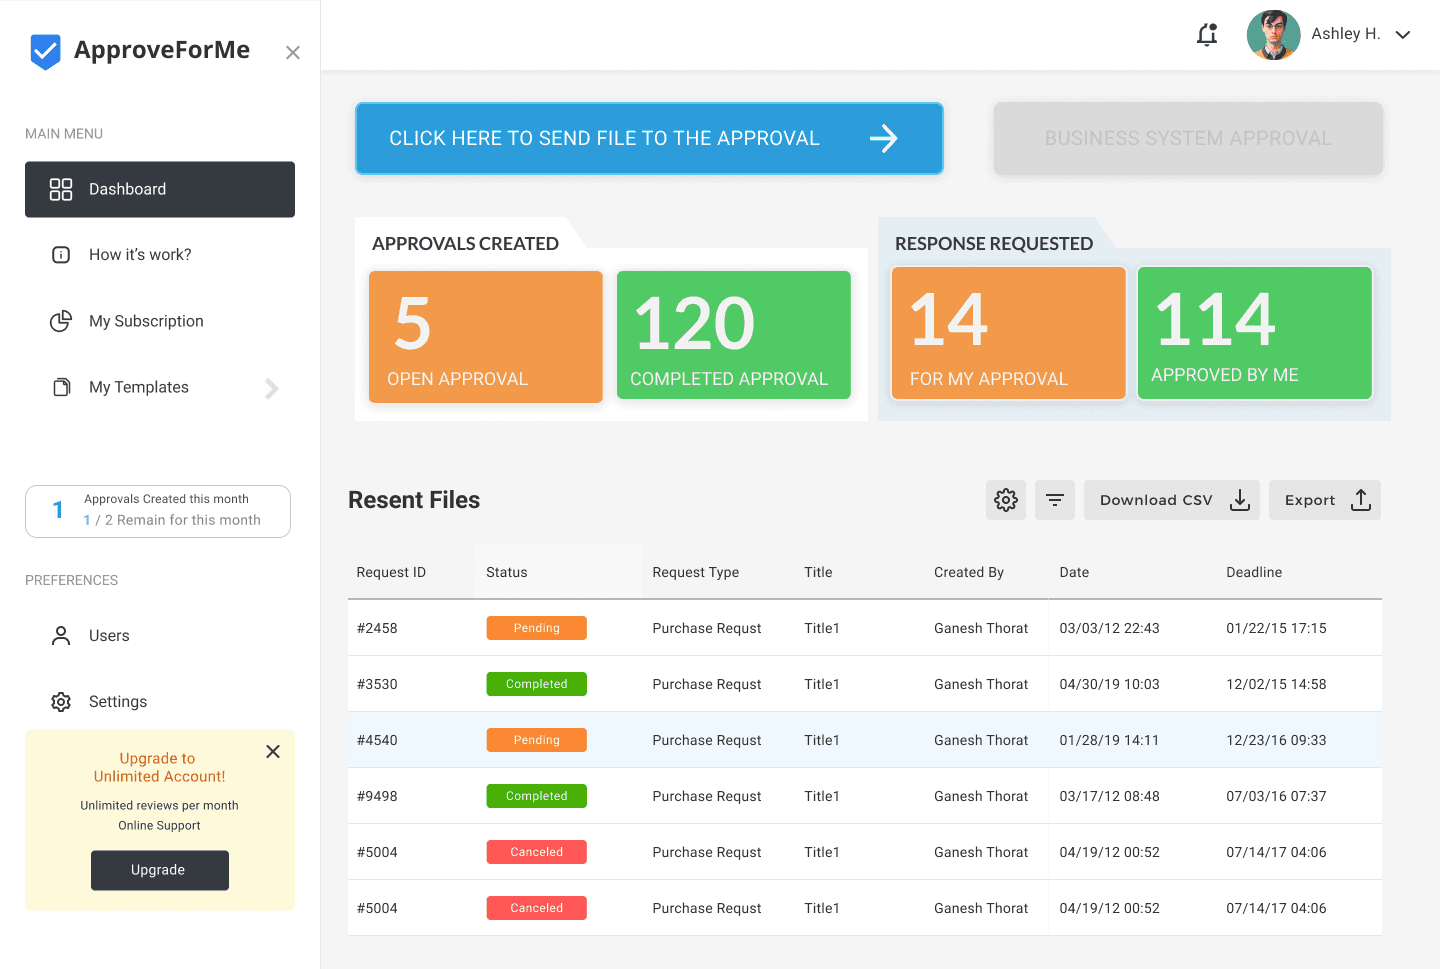The height and width of the screenshot is (969, 1440).
Task: Expand the My Templates submenu arrow
Action: tap(271, 388)
